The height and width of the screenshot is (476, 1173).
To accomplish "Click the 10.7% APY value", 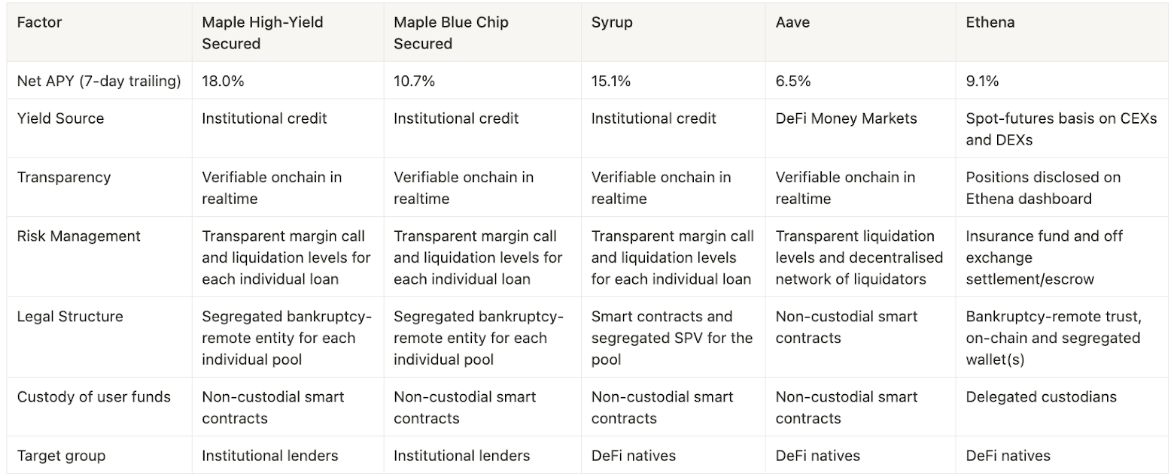I will (x=415, y=81).
